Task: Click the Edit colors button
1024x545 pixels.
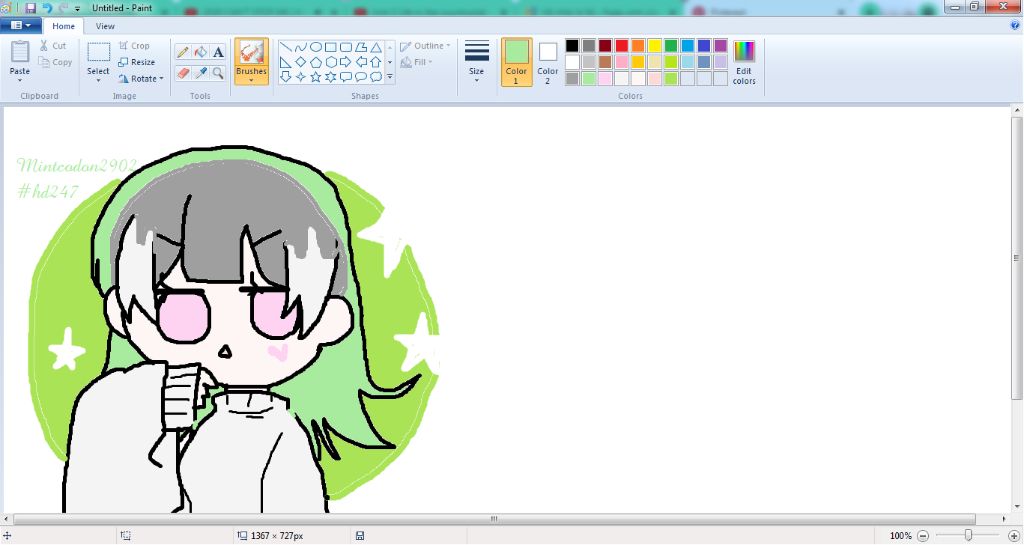Action: coord(744,62)
